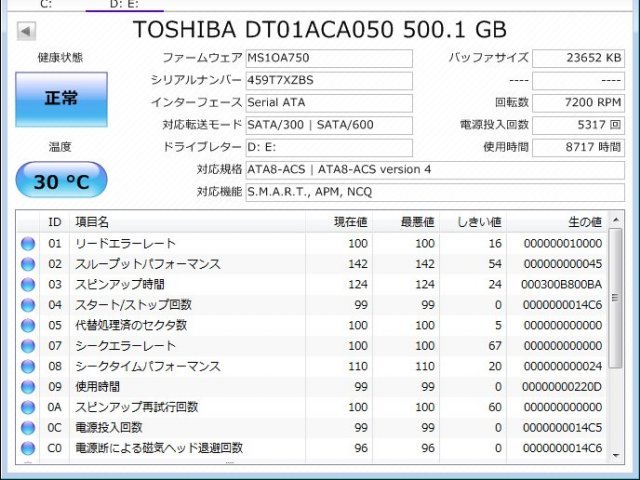This screenshot has height=480, width=640.
Task: Click the 生の値 column header
Action: (x=557, y=222)
